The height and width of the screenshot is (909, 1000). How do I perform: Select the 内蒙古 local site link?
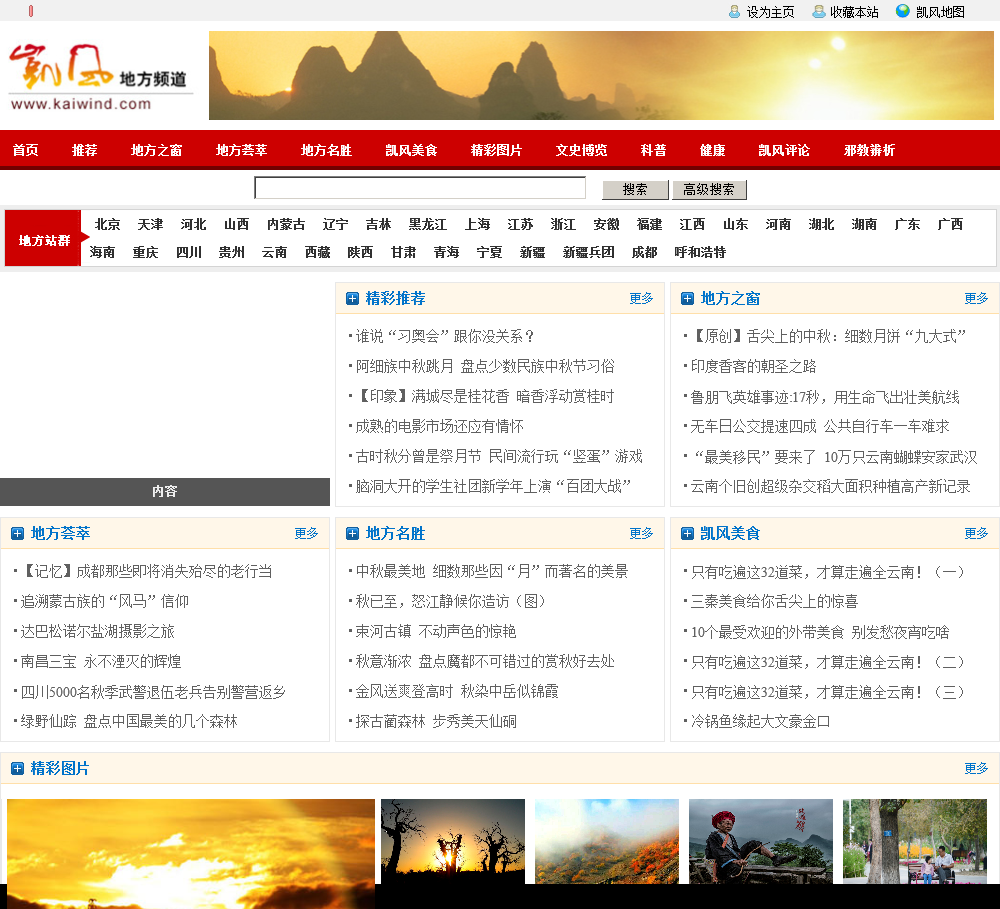(286, 225)
